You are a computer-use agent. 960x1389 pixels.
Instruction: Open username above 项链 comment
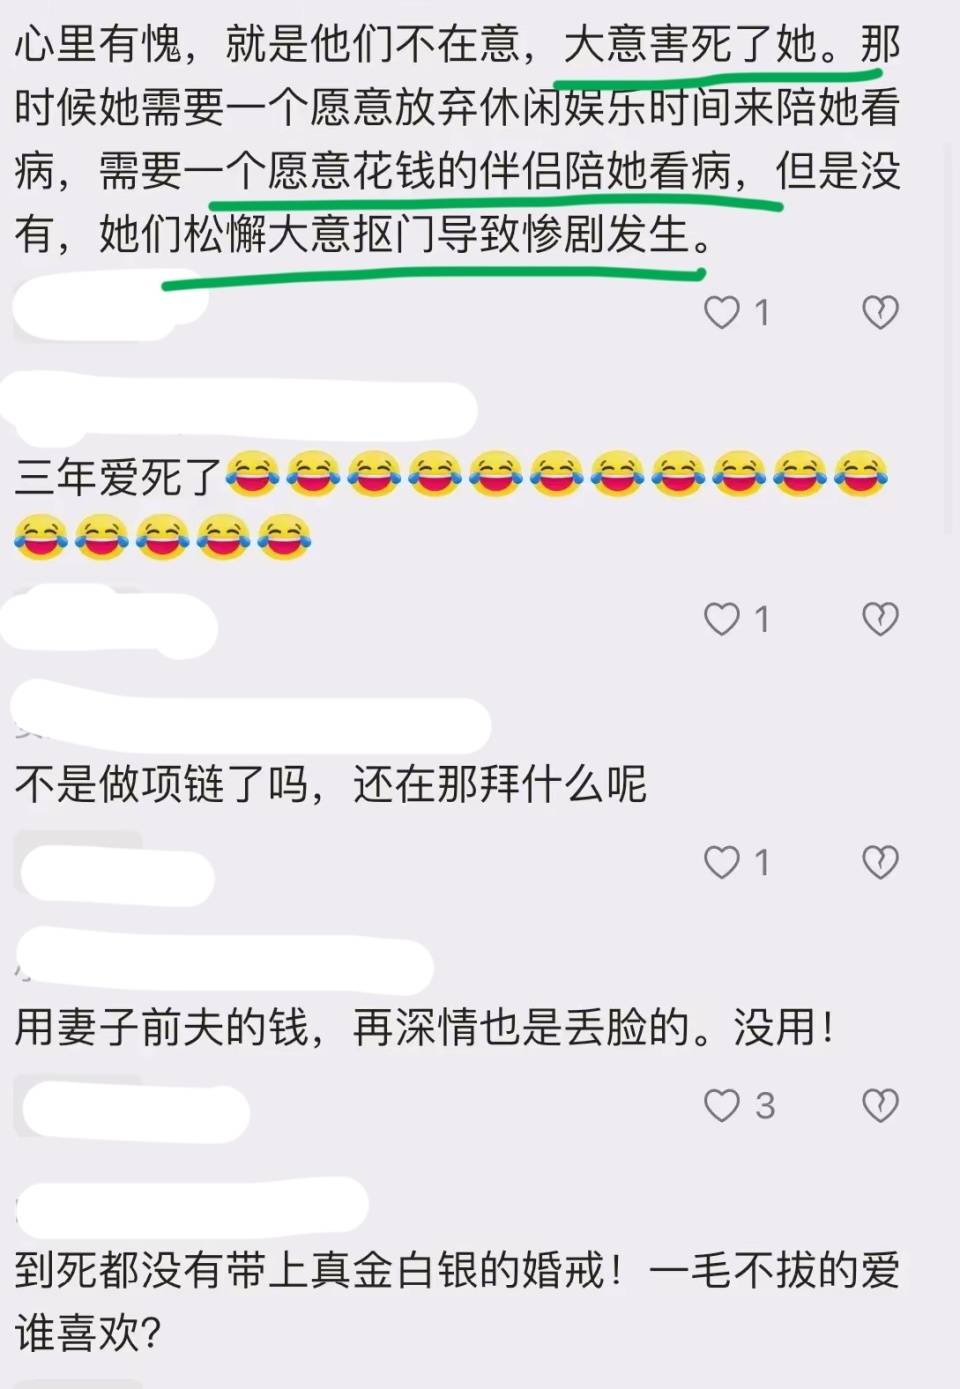250,716
